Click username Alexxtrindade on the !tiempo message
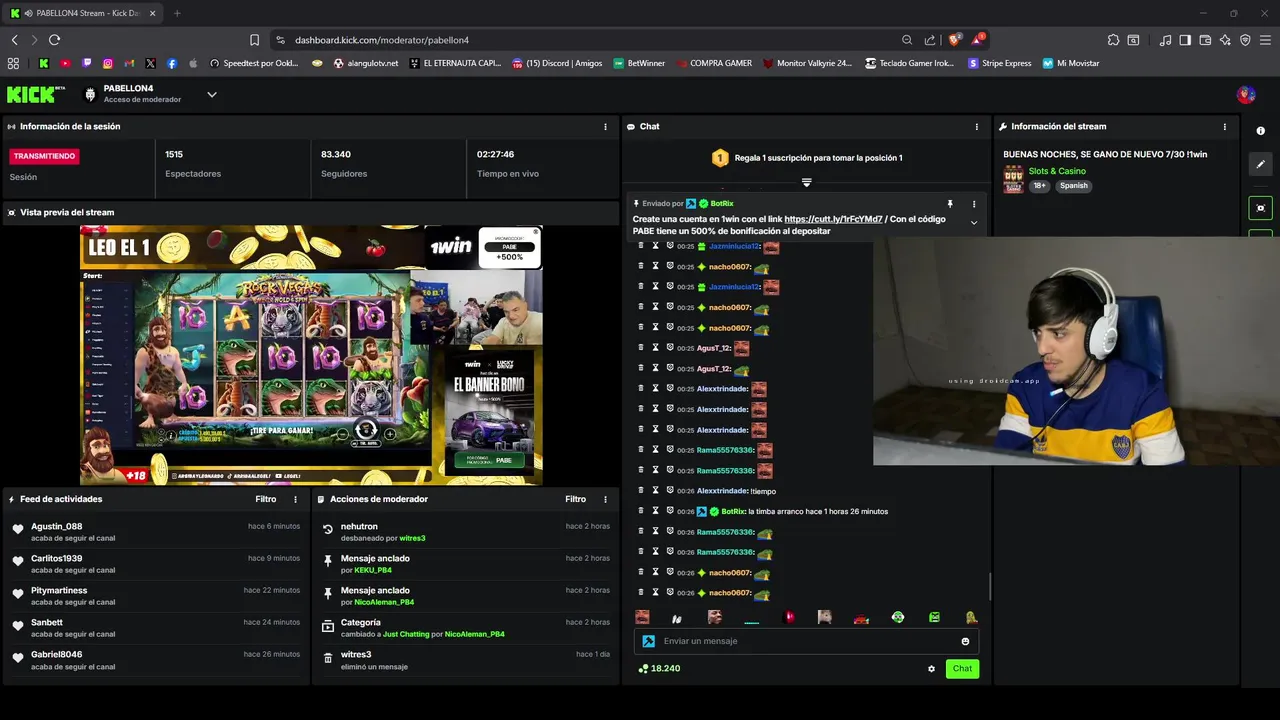The image size is (1280, 720). tap(722, 491)
